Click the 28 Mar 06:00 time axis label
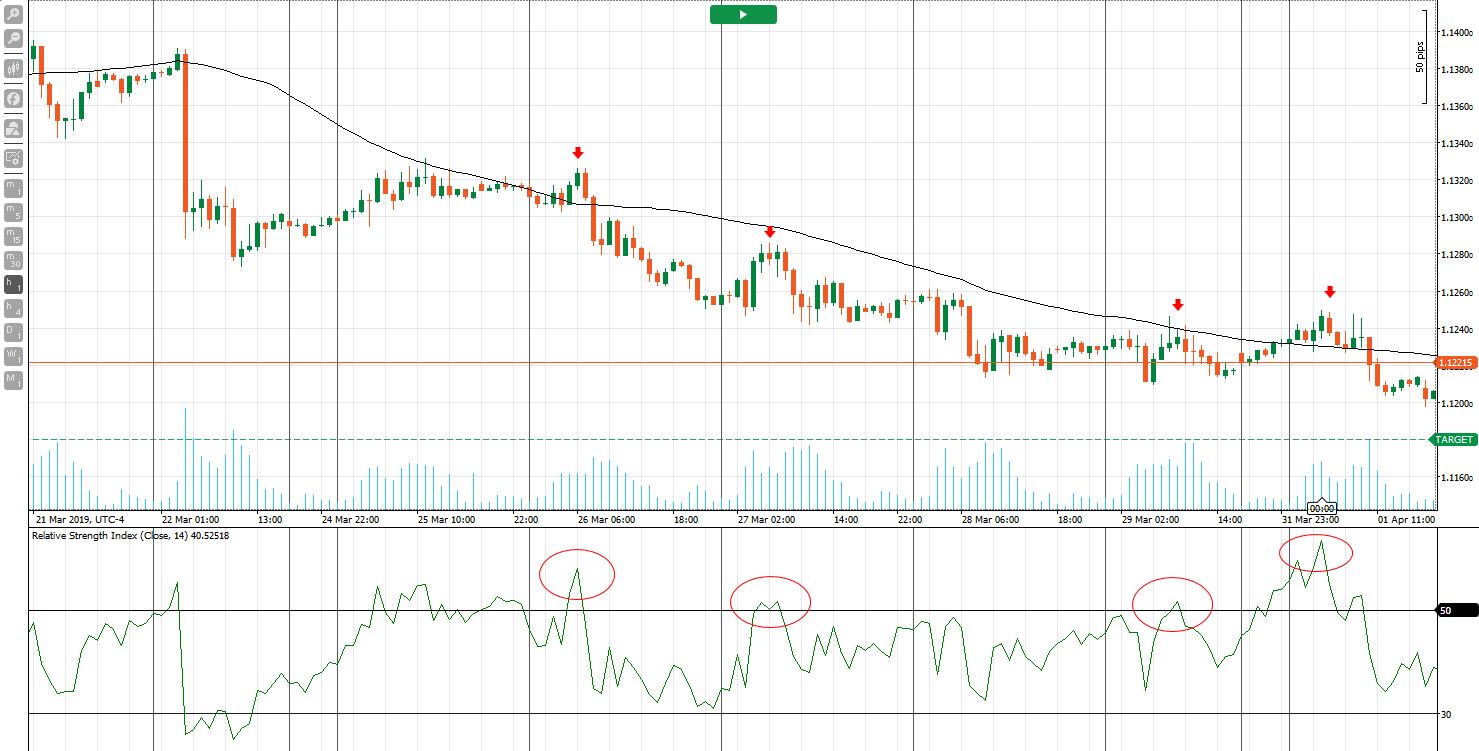1479x751 pixels. click(x=991, y=519)
